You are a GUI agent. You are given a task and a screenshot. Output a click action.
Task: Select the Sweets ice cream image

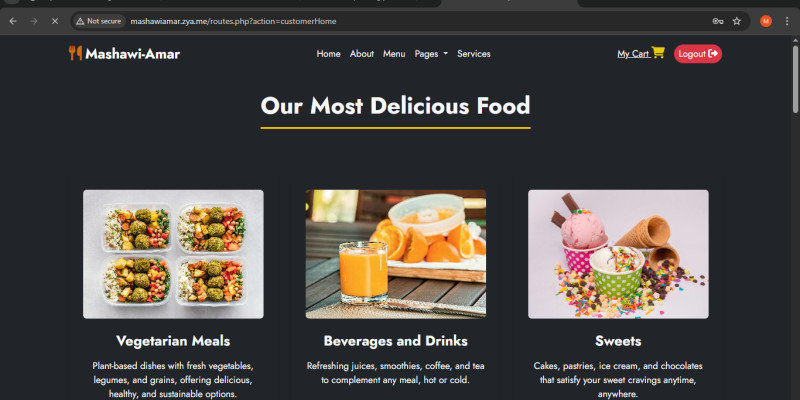[x=618, y=254]
